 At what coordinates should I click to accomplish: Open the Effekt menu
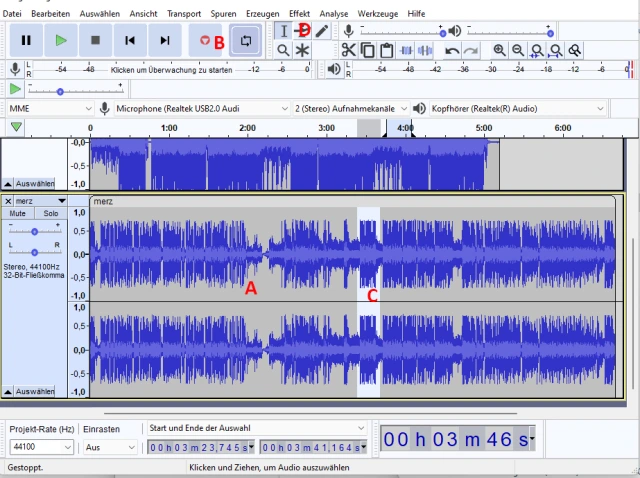(x=299, y=14)
